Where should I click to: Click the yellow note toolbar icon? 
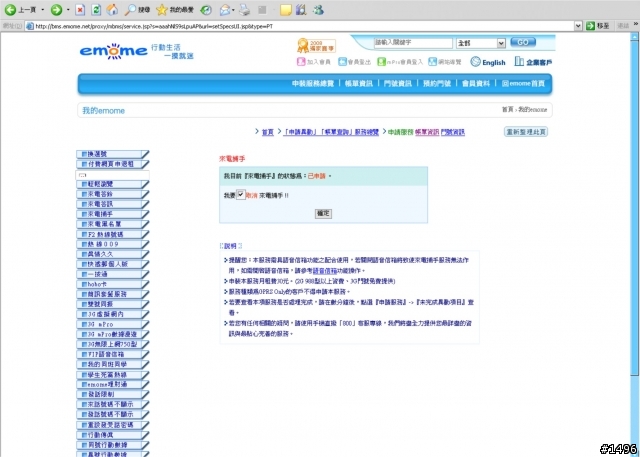[x=286, y=10]
